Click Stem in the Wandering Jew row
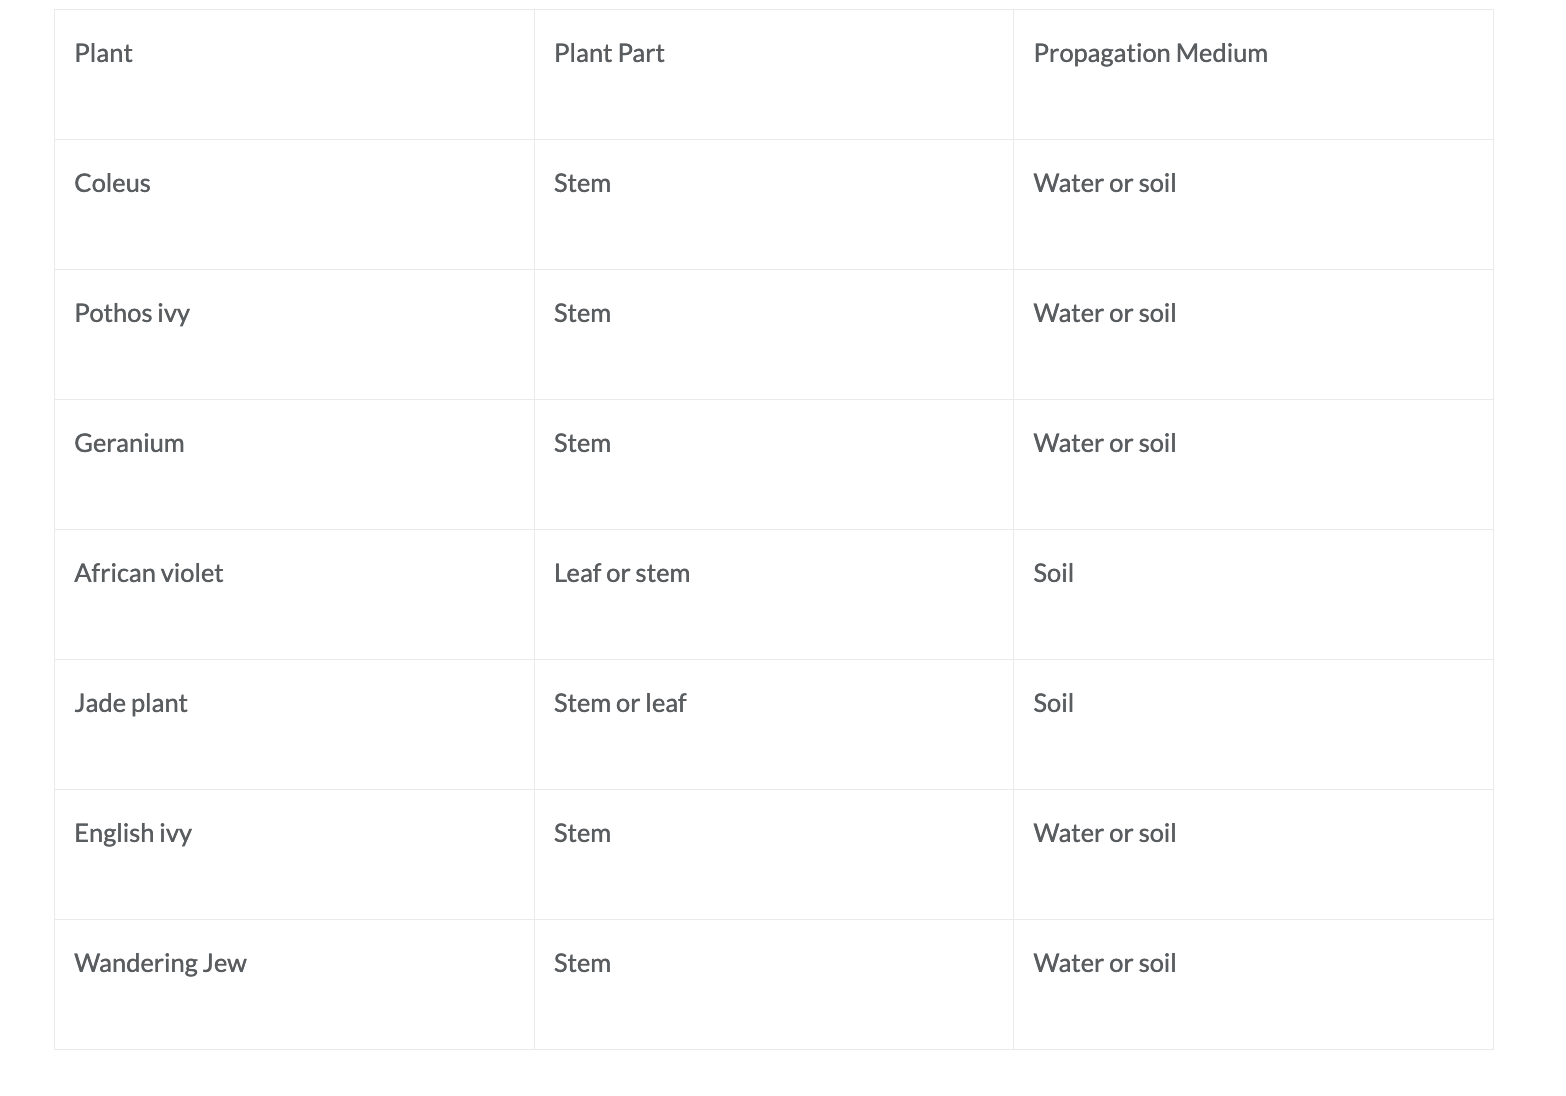Screen dimensions: 1566x1096 pos(582,963)
